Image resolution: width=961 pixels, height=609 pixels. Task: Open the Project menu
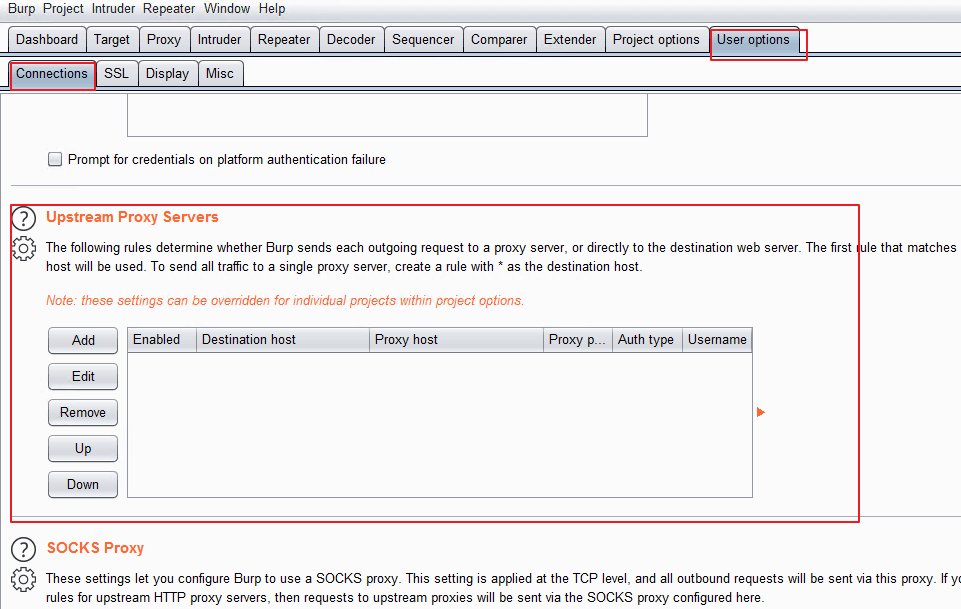point(63,9)
